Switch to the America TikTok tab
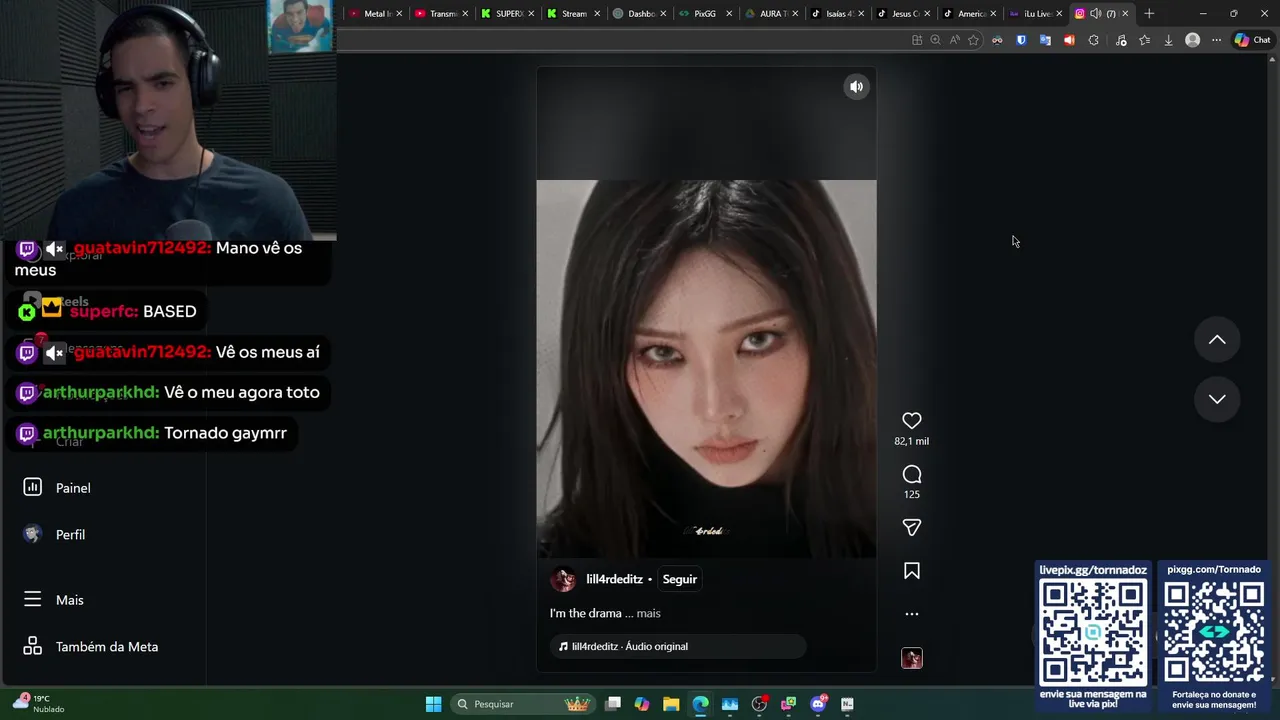 coord(969,14)
